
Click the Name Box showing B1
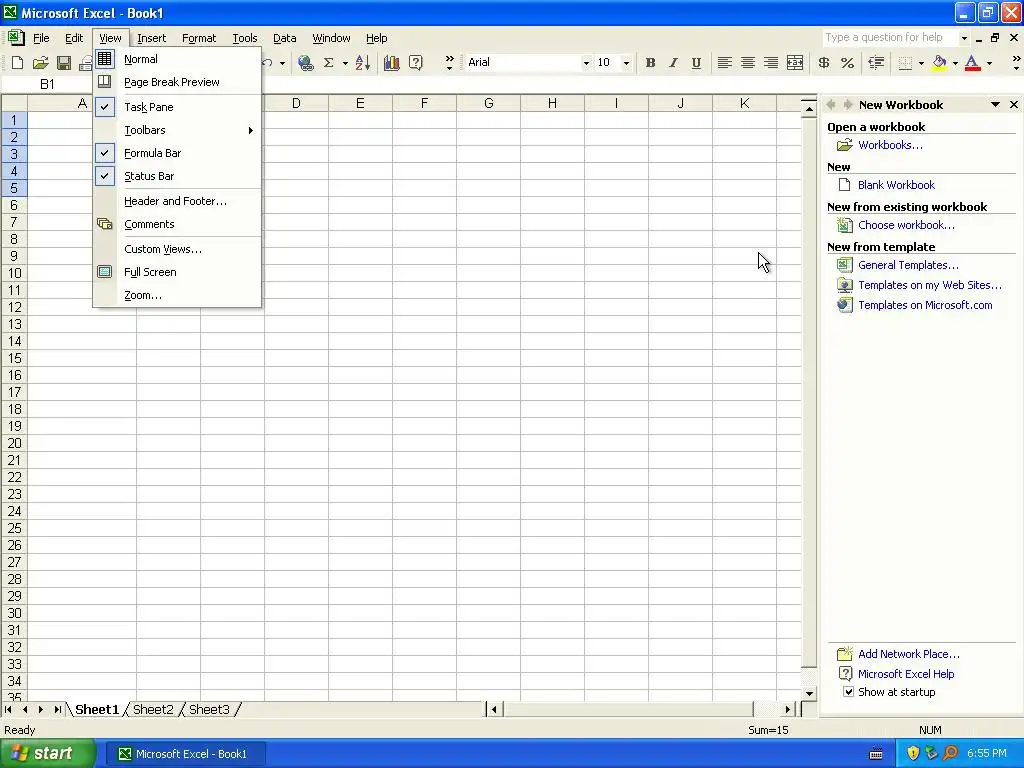(47, 84)
